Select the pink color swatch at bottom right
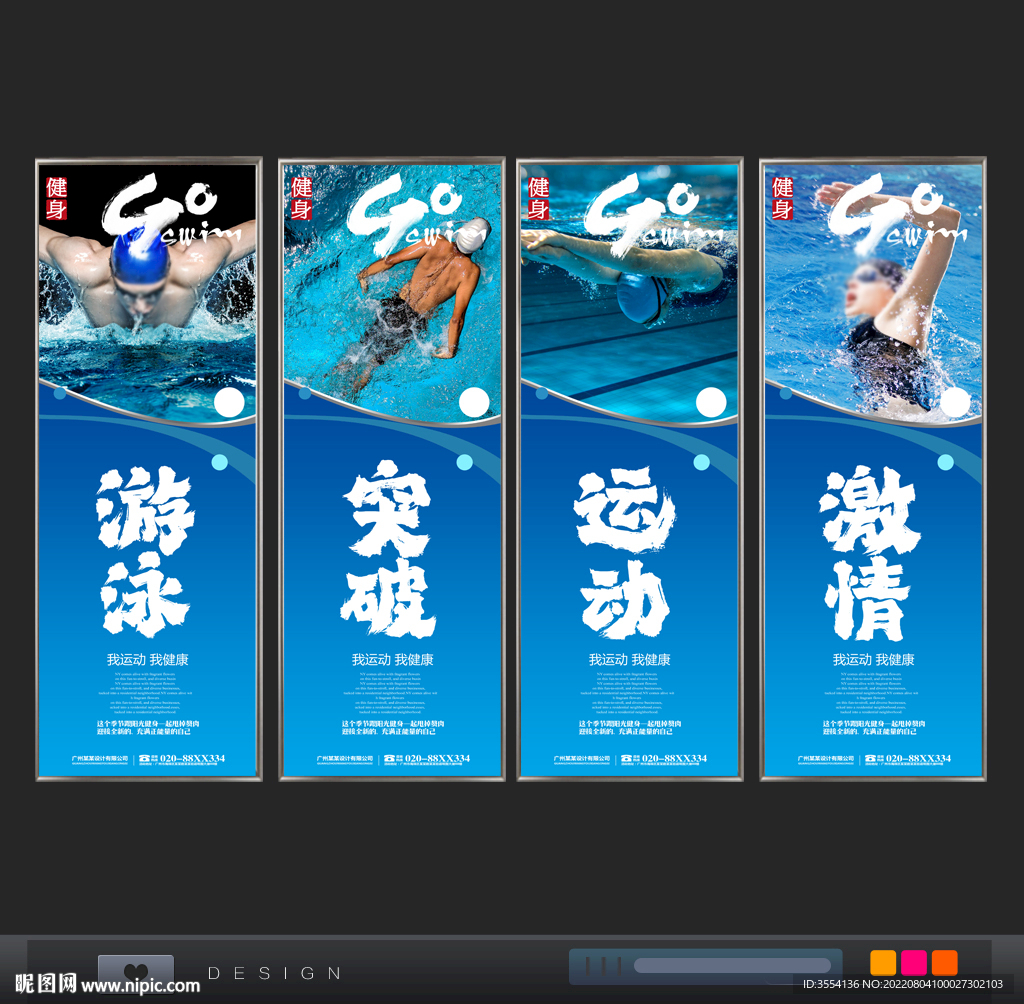The height and width of the screenshot is (1004, 1024). pos(913,962)
